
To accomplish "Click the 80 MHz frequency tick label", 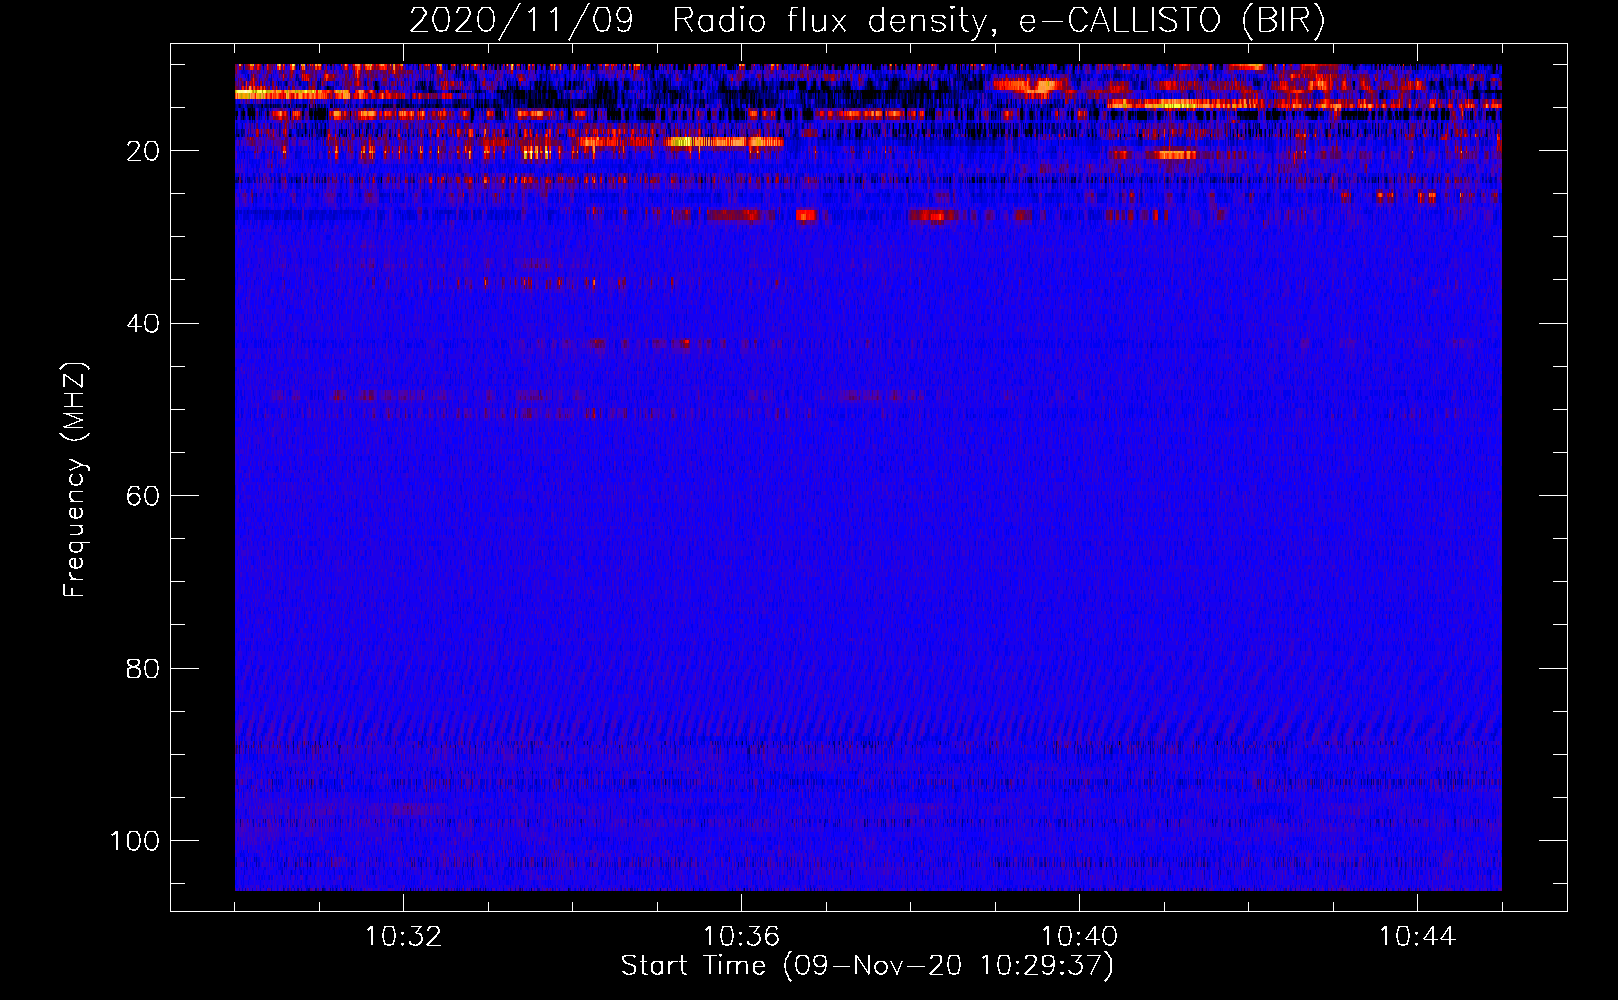I will (x=144, y=669).
